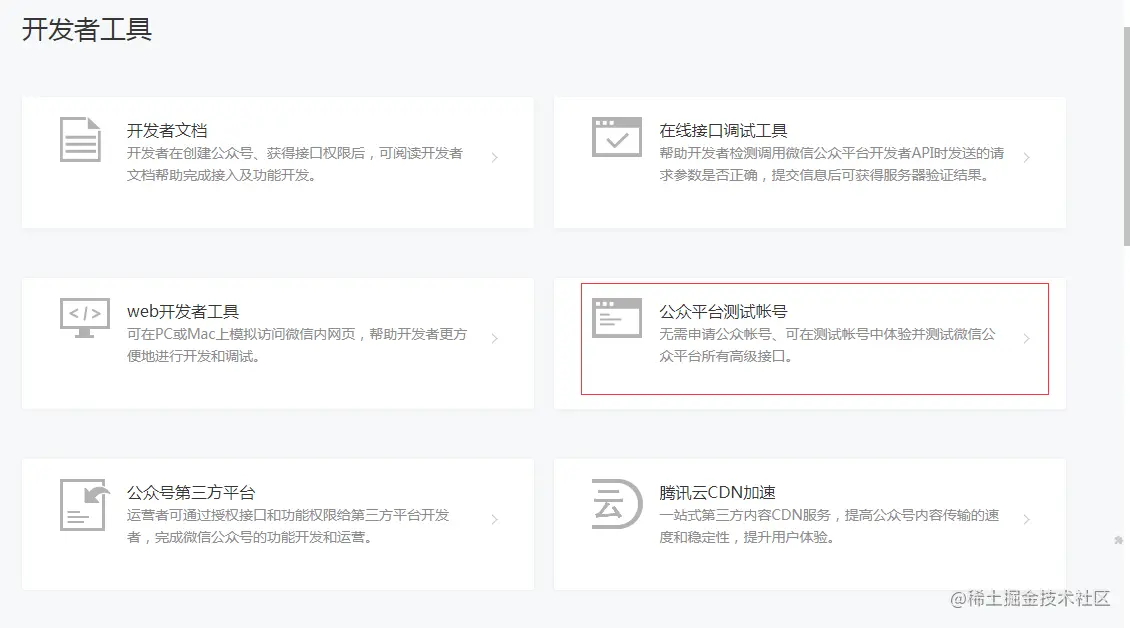The width and height of the screenshot is (1130, 628).
Task: Click the 腾讯云CDN加速 cloud icon
Action: 616,504
